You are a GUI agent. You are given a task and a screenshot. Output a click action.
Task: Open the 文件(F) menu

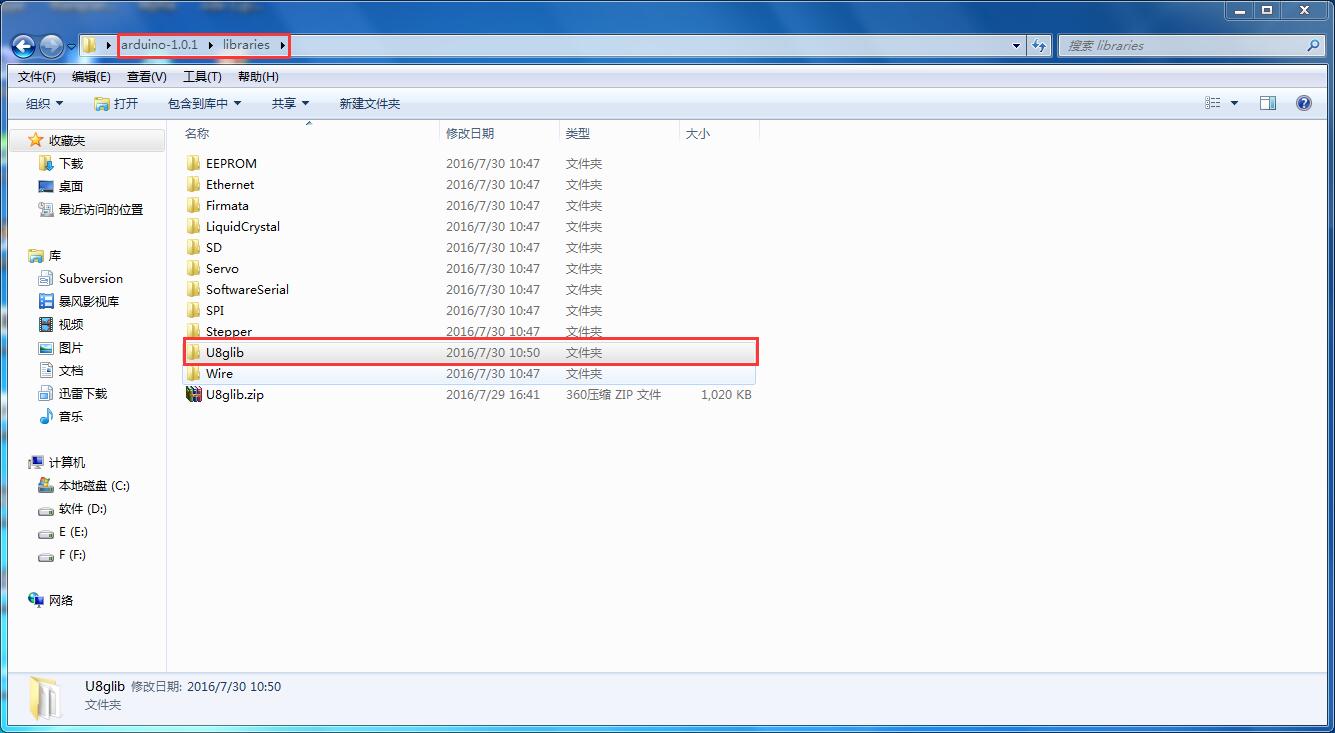[x=37, y=77]
